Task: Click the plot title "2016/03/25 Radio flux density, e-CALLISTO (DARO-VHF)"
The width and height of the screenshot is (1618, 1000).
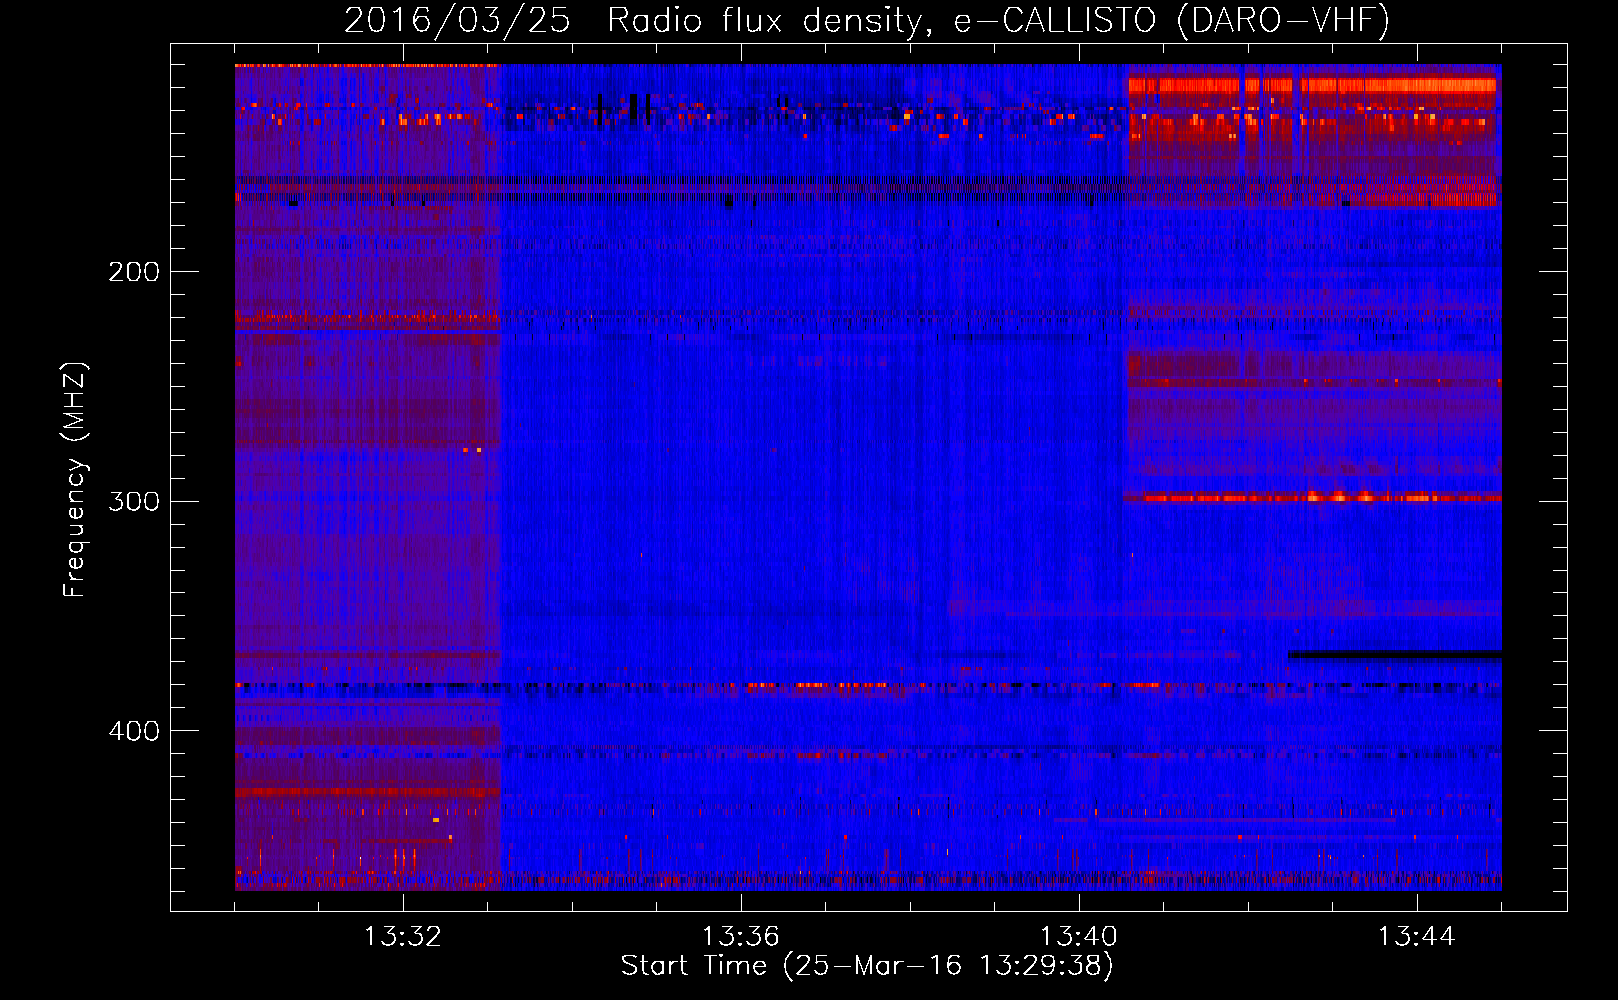Action: [x=867, y=20]
